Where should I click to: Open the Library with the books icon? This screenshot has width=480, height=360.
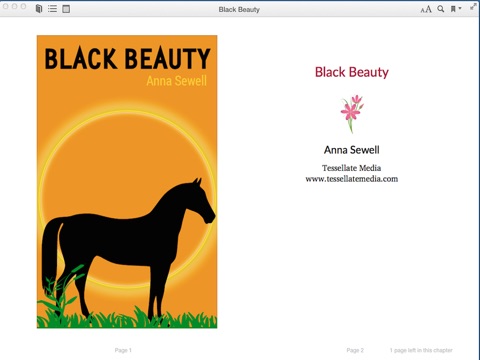[x=39, y=9]
